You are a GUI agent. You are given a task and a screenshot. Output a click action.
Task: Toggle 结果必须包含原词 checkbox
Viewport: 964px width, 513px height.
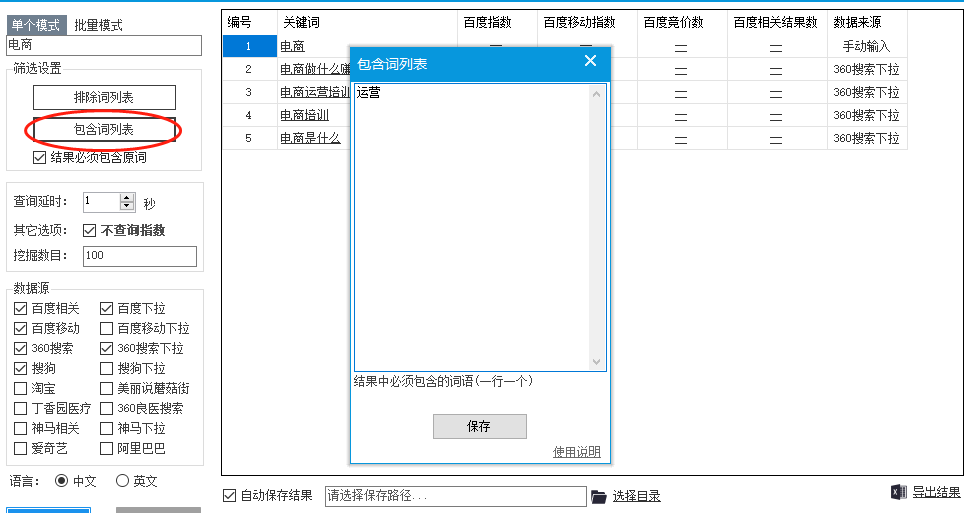point(39,157)
